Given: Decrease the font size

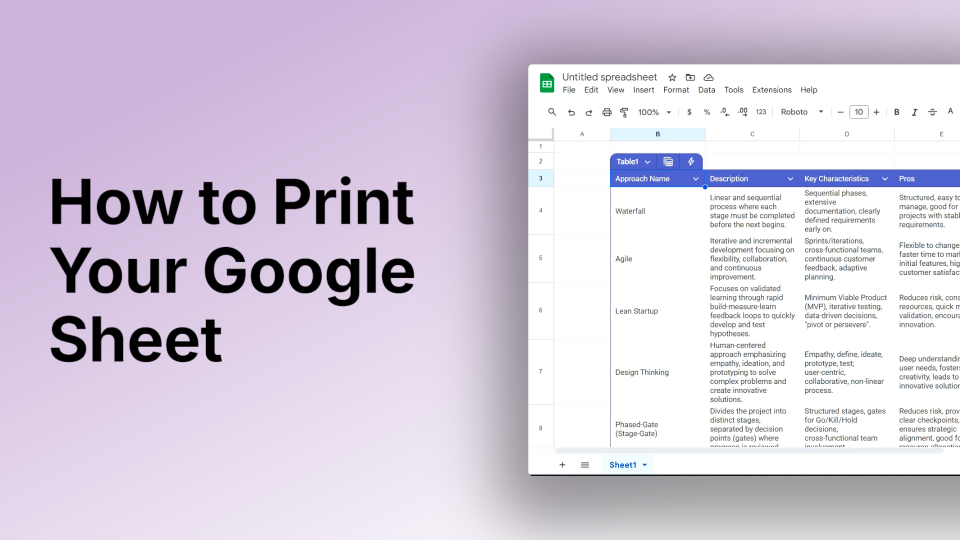Looking at the screenshot, I should pos(841,112).
